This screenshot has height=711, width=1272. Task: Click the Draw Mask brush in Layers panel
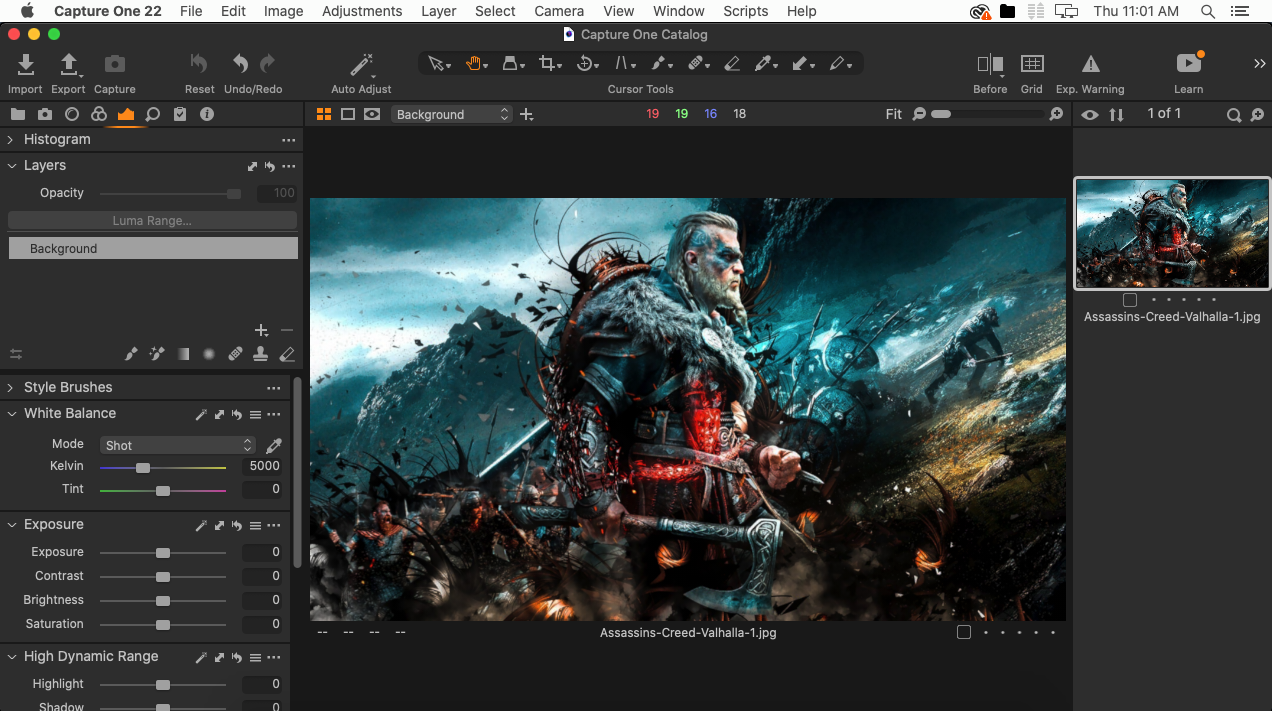pyautogui.click(x=131, y=354)
